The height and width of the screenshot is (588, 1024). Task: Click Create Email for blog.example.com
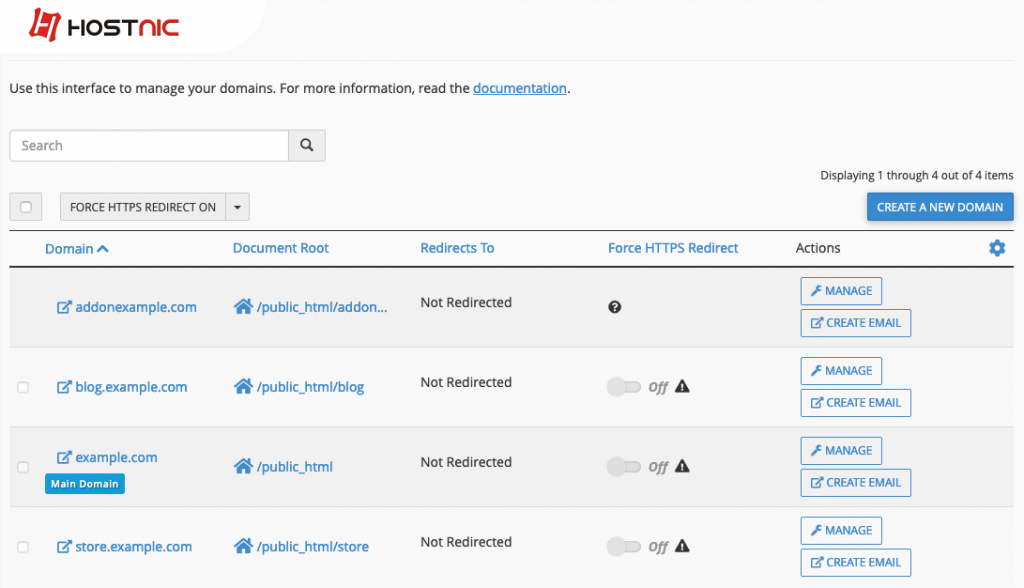pos(856,402)
